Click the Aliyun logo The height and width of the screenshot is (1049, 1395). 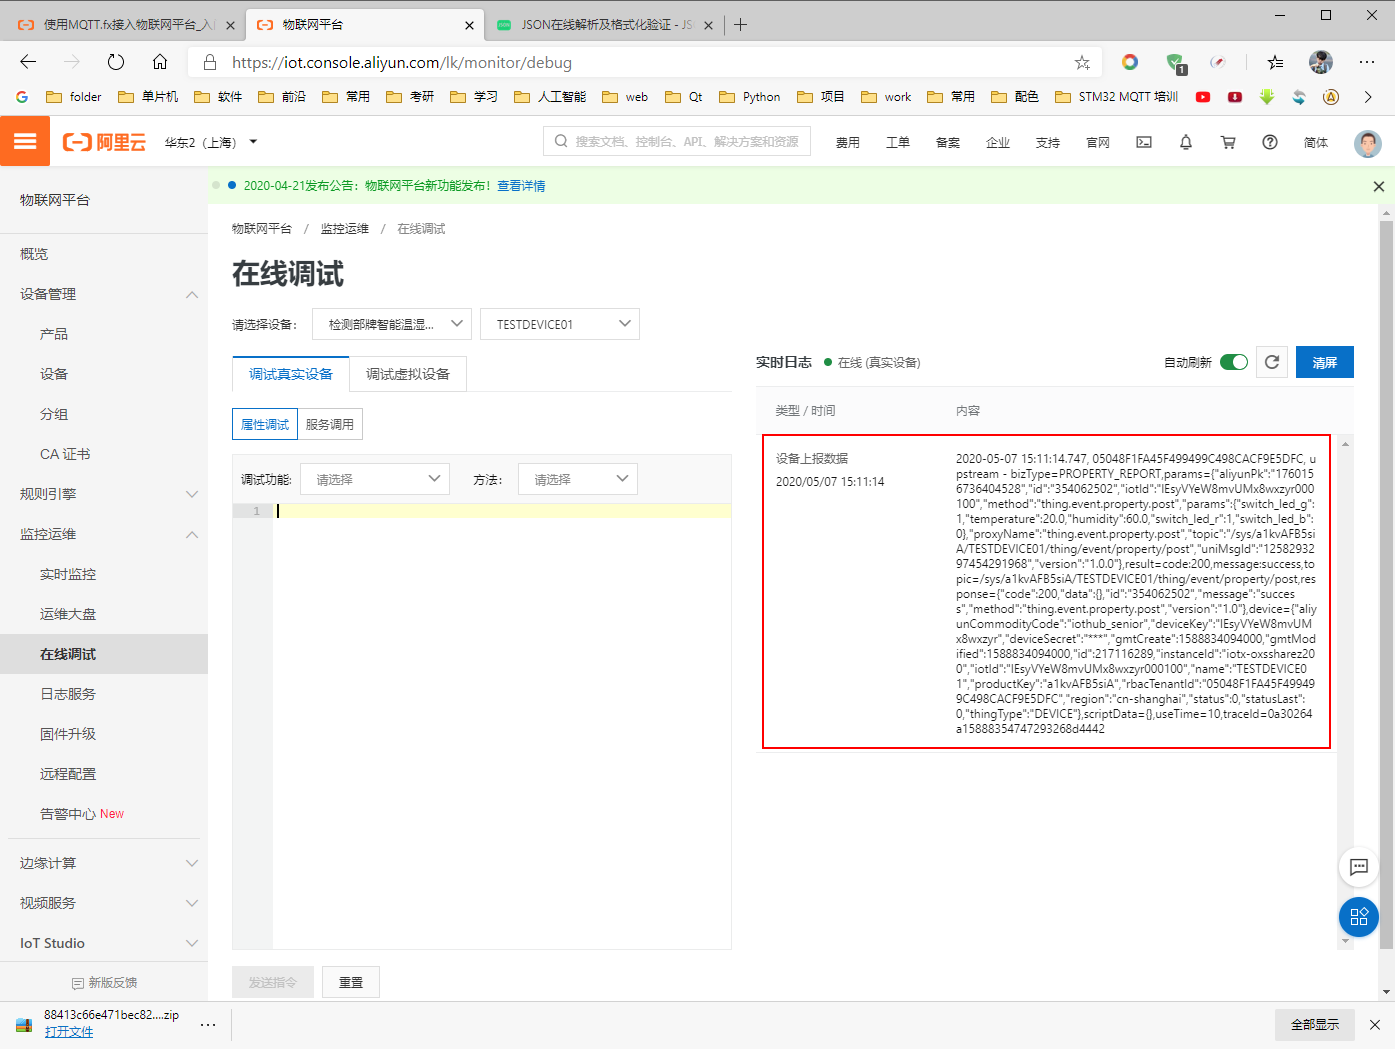[x=104, y=142]
